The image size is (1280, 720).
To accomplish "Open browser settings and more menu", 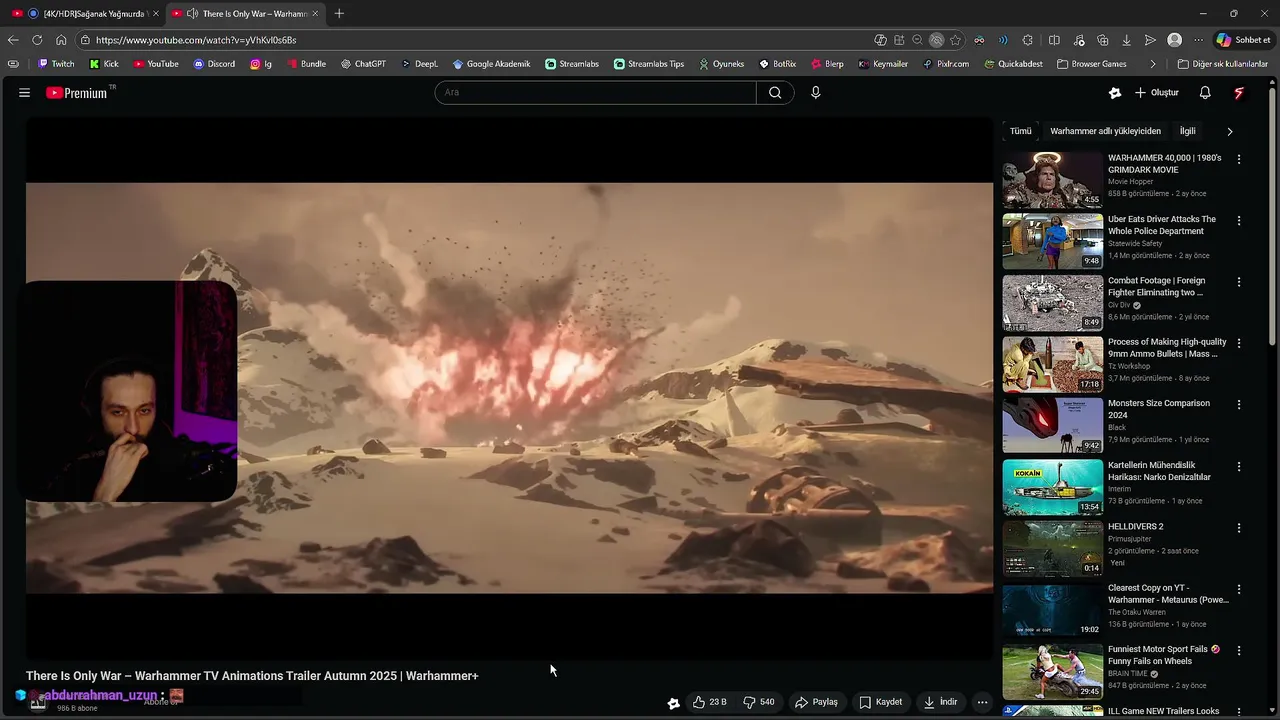I will pos(1199,40).
